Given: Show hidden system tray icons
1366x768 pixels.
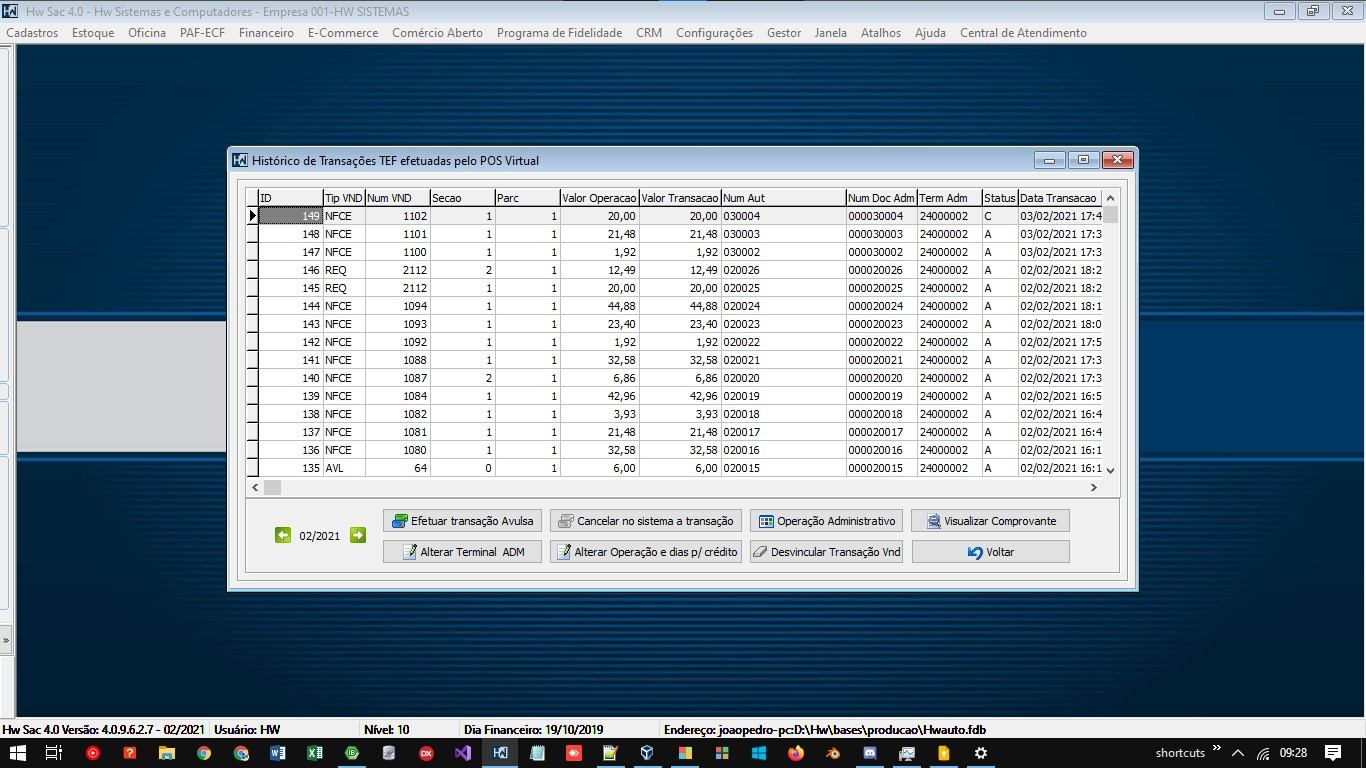Looking at the screenshot, I should click(1238, 753).
